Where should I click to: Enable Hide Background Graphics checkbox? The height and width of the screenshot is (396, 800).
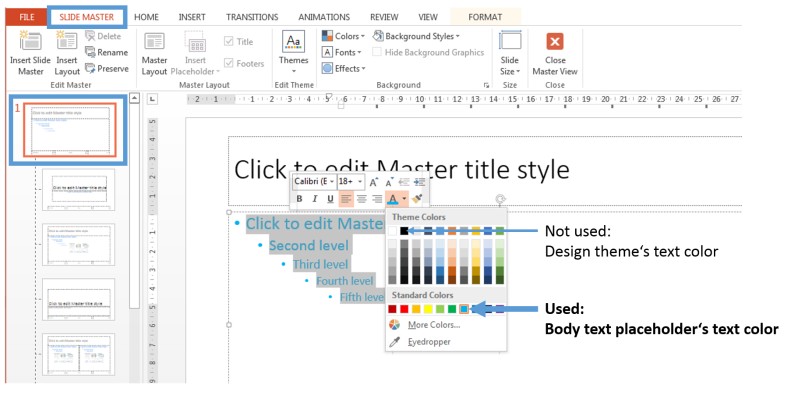[377, 52]
